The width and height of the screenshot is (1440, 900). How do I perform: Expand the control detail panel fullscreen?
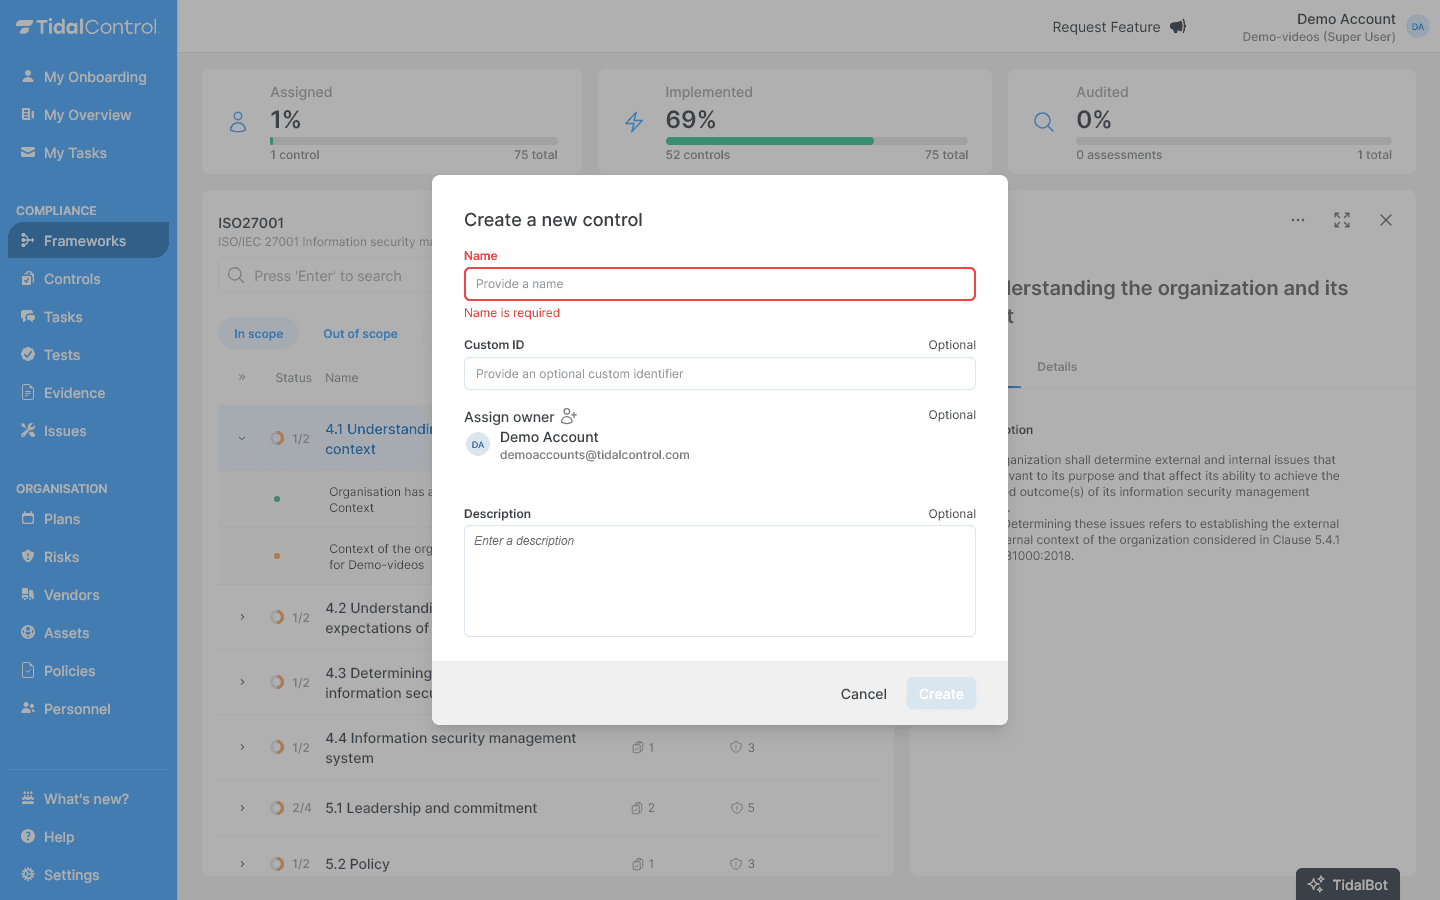[1341, 220]
